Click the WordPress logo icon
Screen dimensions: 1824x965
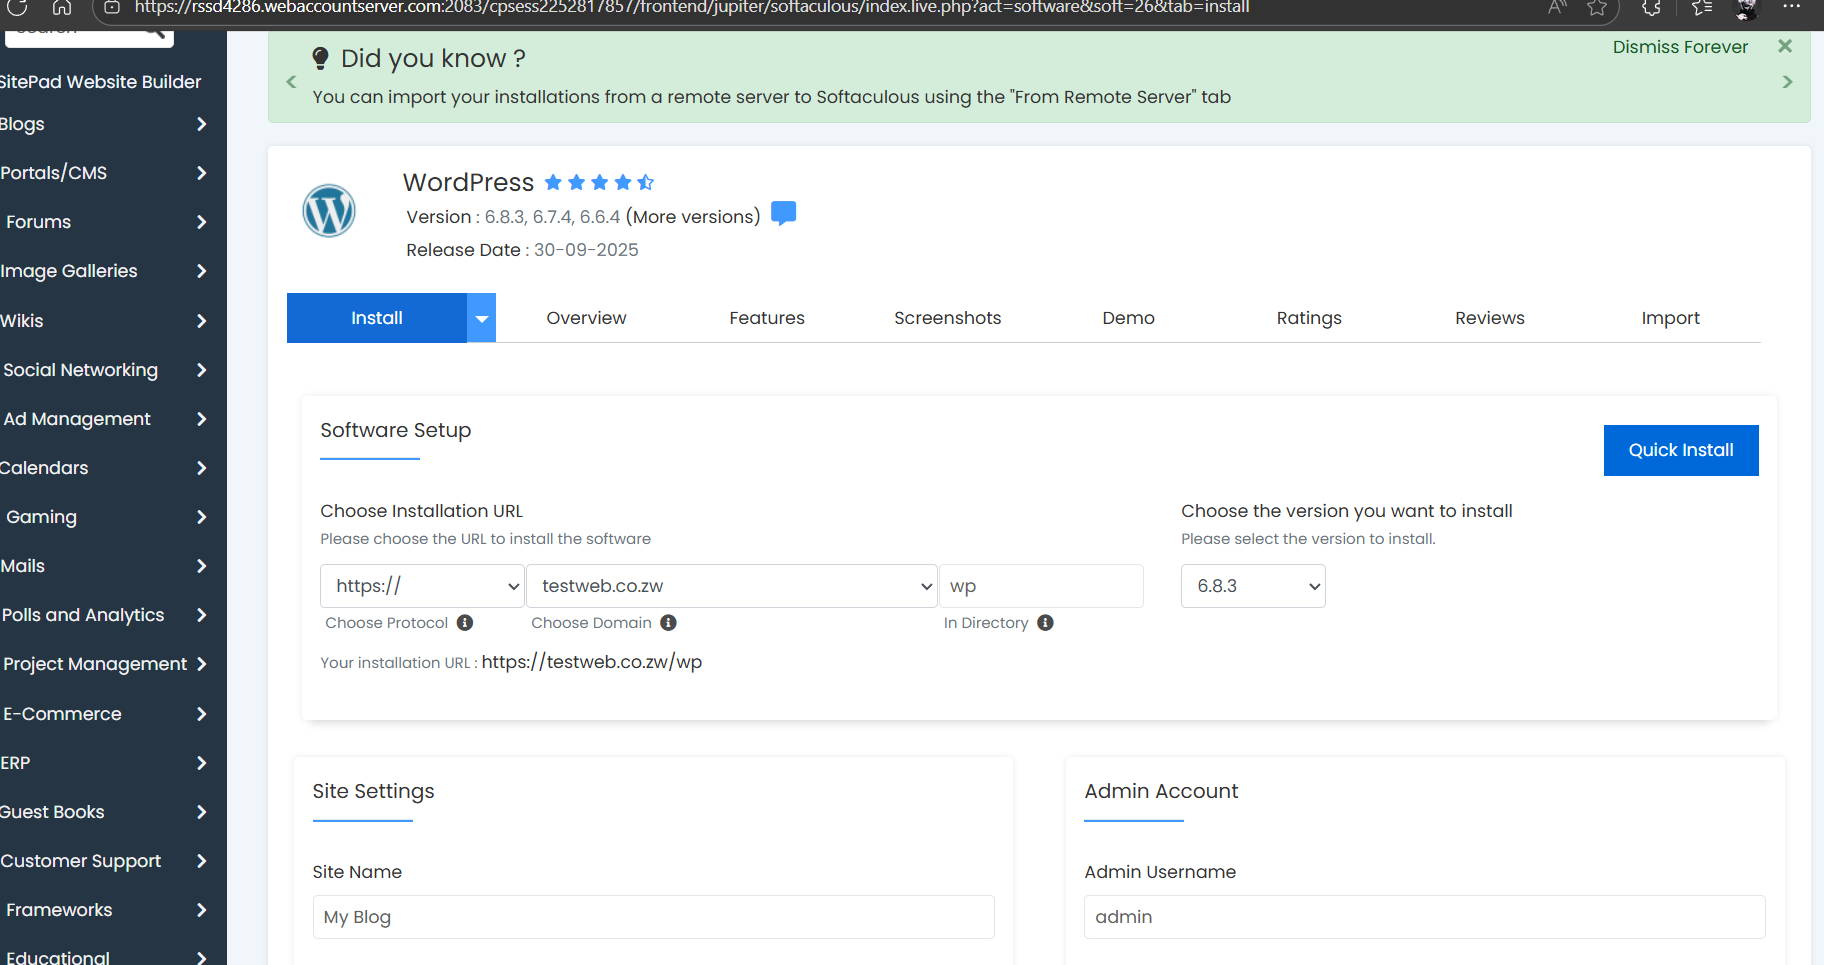coord(329,211)
